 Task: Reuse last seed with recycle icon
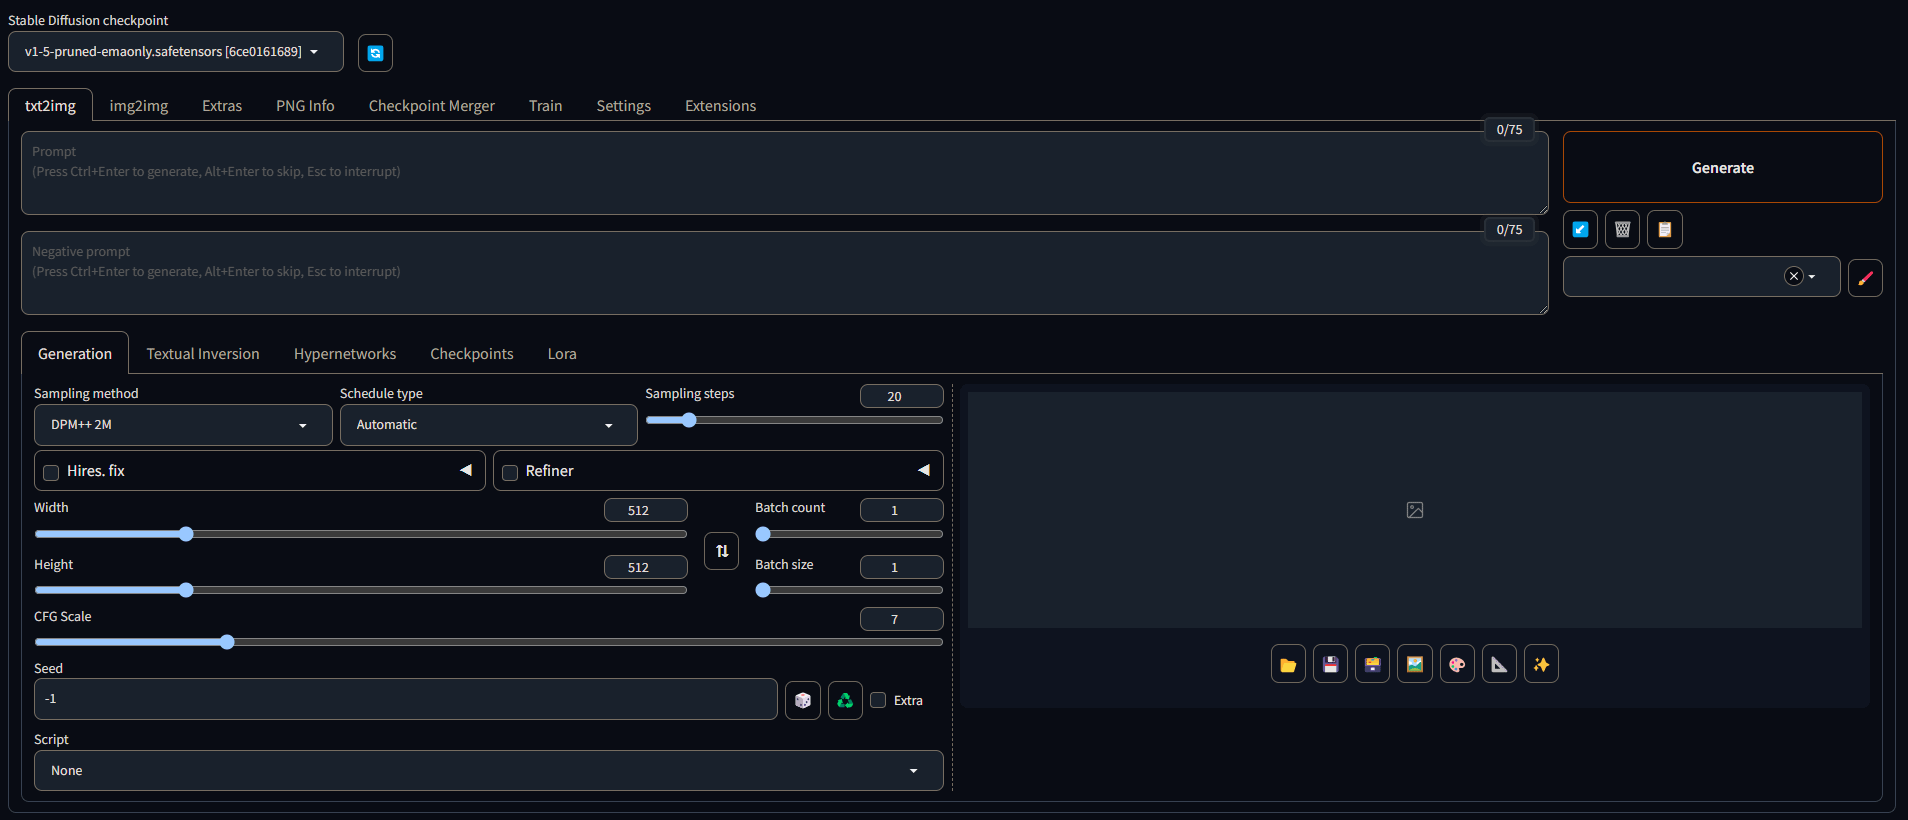845,701
